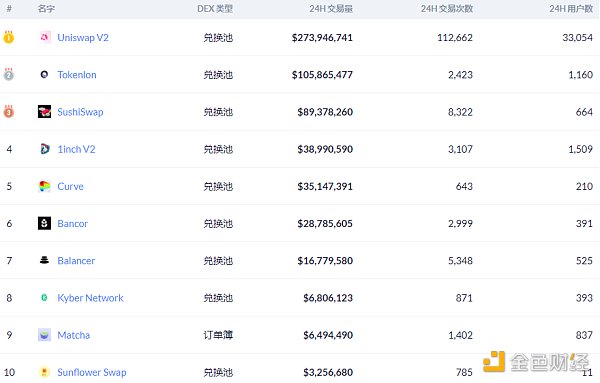Sort by the 24H用户数 column header
The width and height of the screenshot is (600, 383).
tap(571, 9)
